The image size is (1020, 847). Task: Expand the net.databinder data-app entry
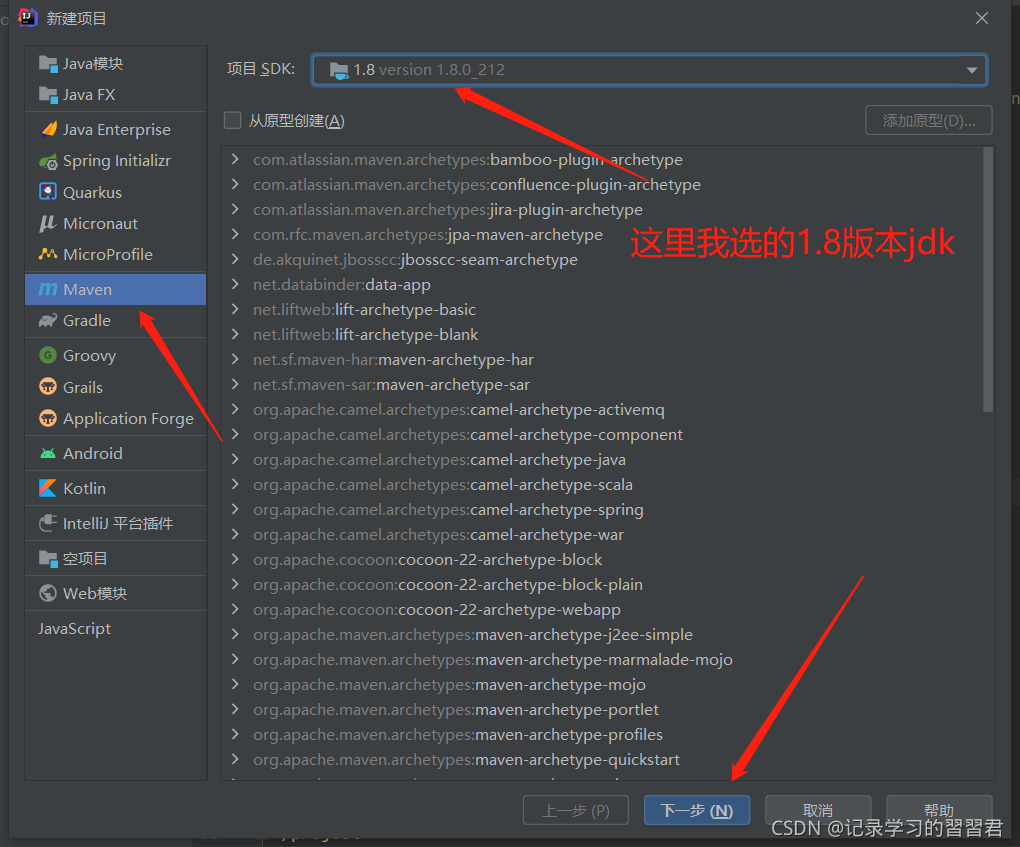[x=235, y=284]
